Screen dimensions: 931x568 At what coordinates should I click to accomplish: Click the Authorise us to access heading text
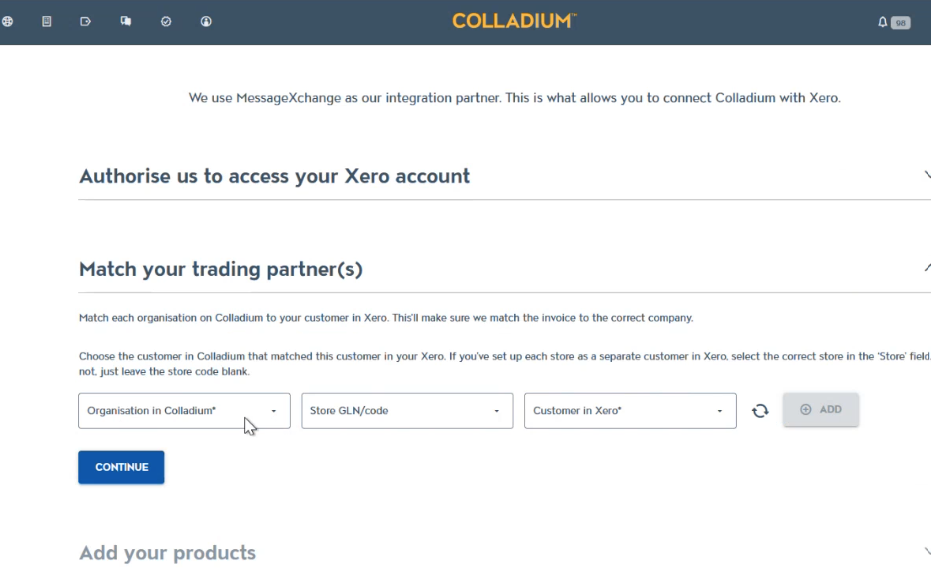point(274,176)
